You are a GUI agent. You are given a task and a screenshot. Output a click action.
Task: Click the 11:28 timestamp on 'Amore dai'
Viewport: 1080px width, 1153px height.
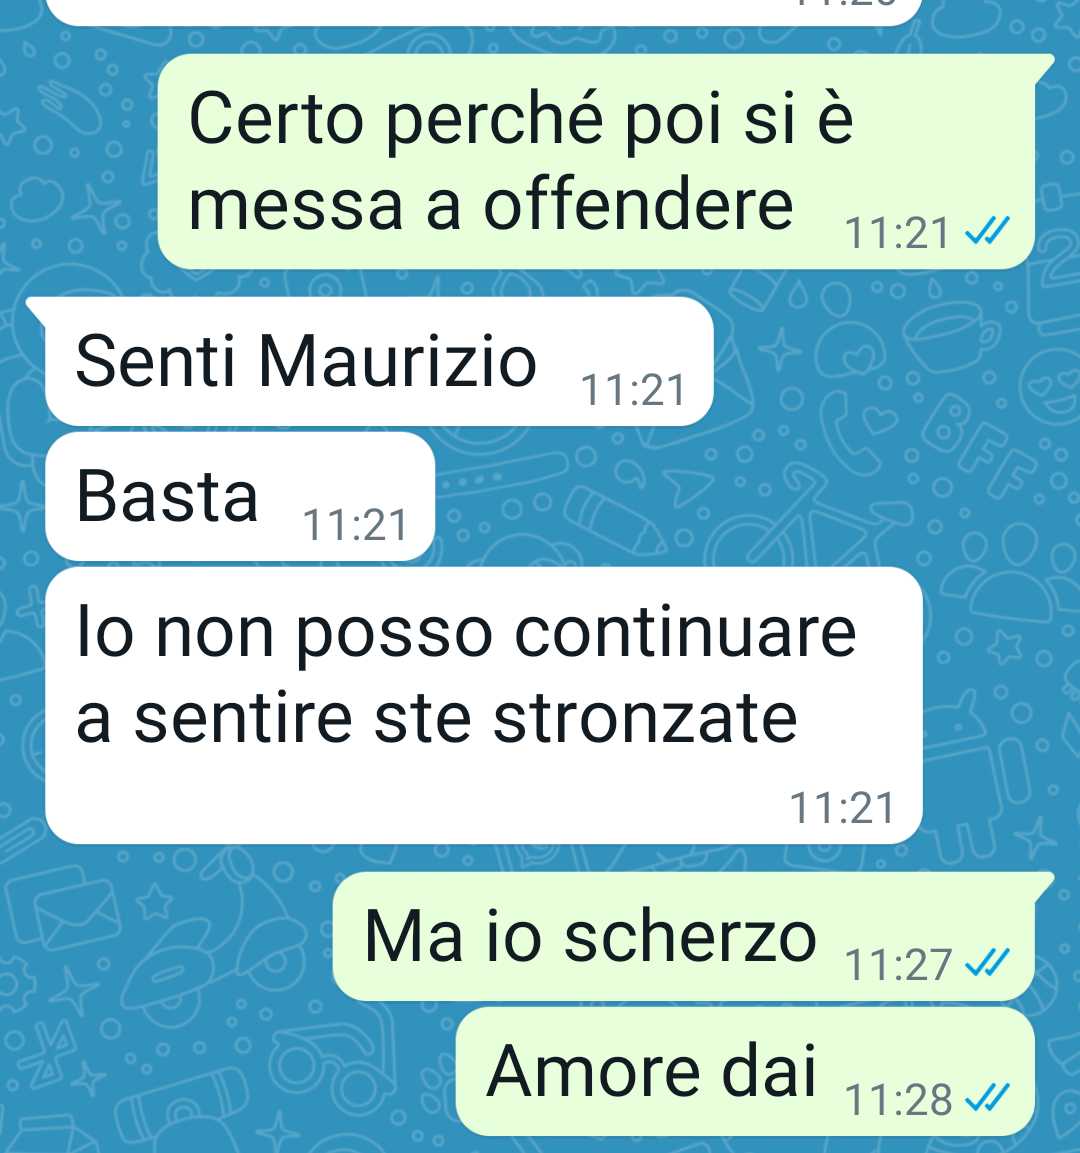[898, 1101]
